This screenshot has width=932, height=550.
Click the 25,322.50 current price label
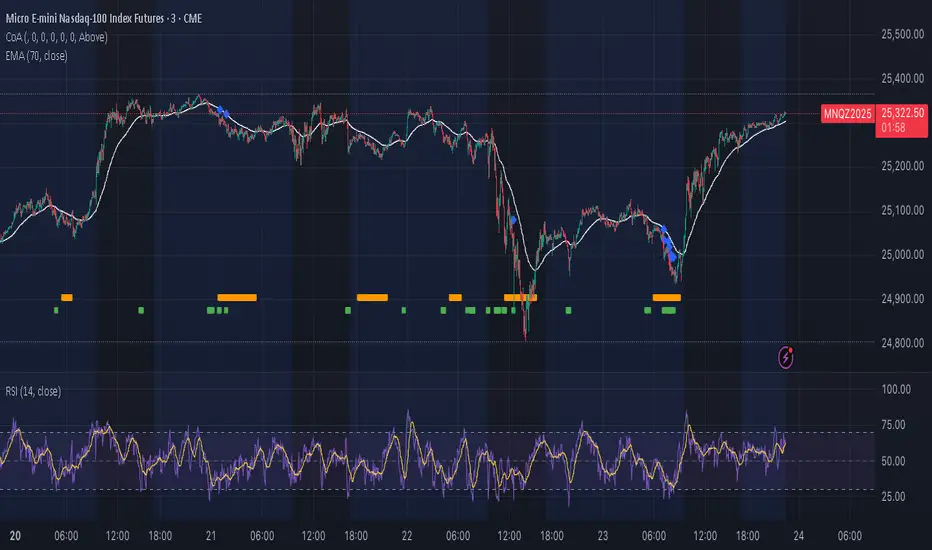coord(902,113)
